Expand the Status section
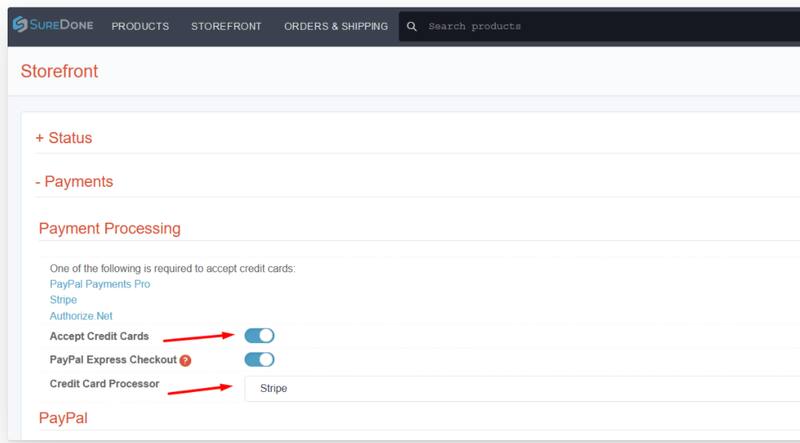 point(64,138)
